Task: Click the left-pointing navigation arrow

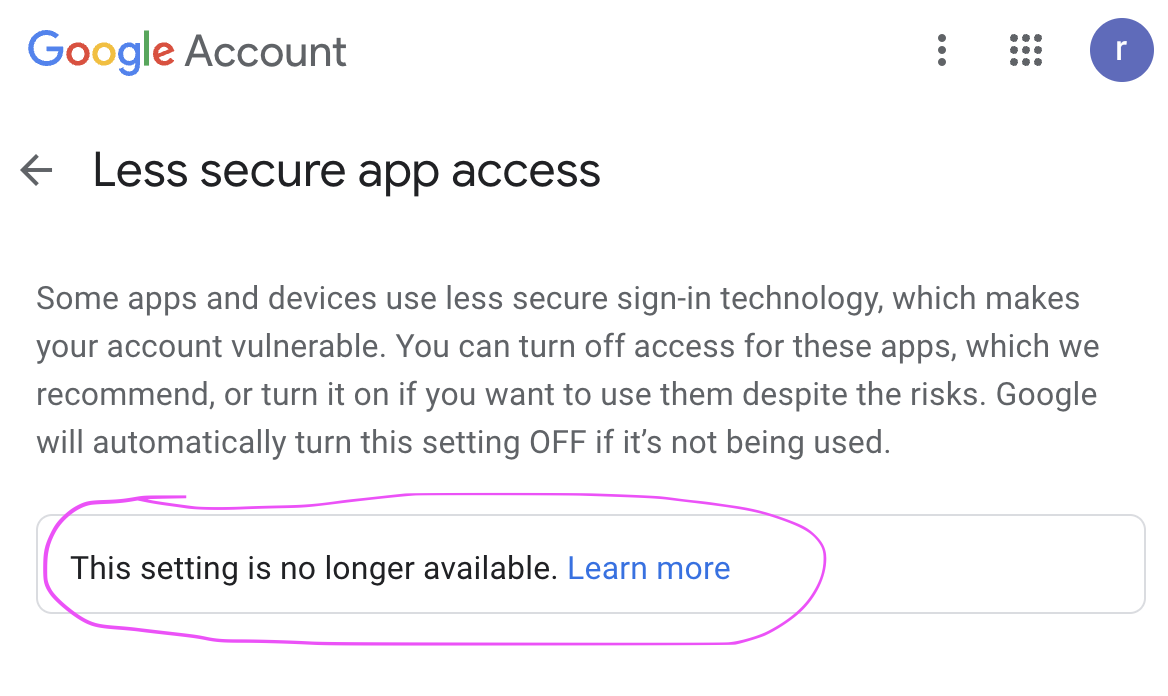Action: tap(36, 170)
